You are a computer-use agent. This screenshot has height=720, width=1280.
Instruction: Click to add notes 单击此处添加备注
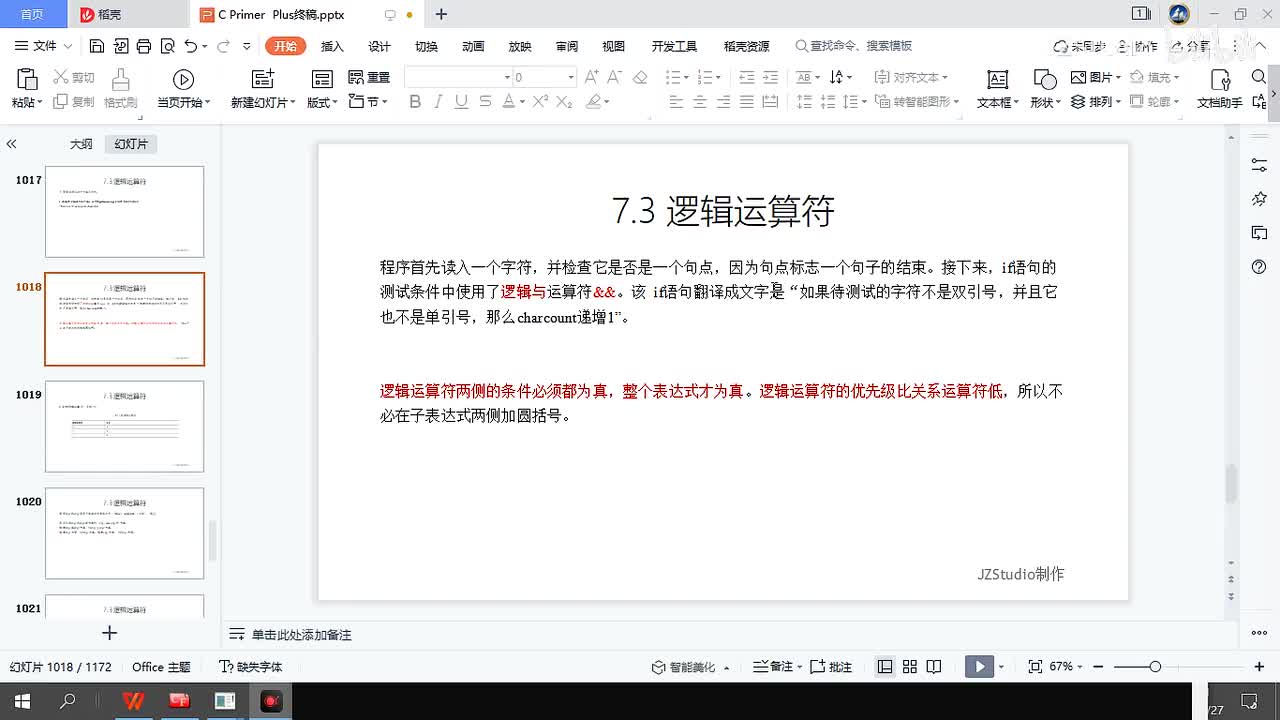tap(301, 635)
